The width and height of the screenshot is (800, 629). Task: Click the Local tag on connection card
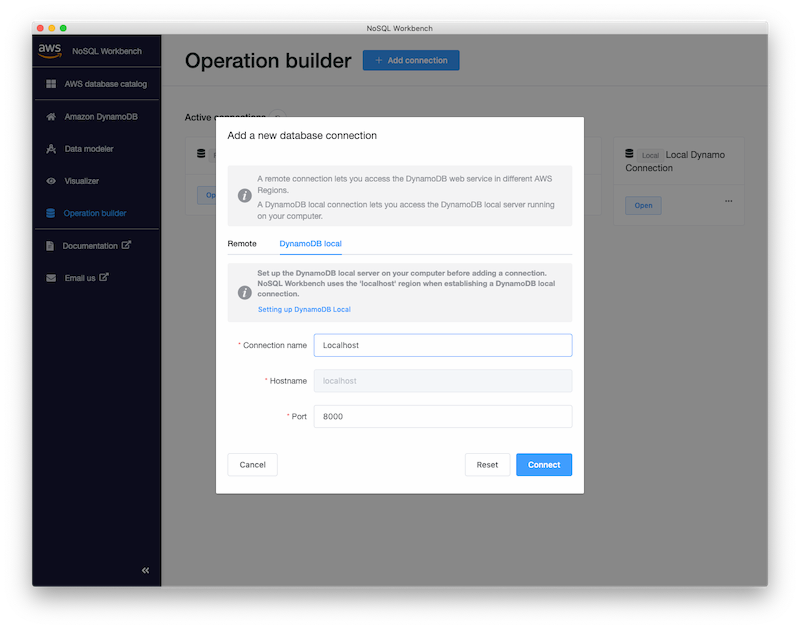(650, 155)
